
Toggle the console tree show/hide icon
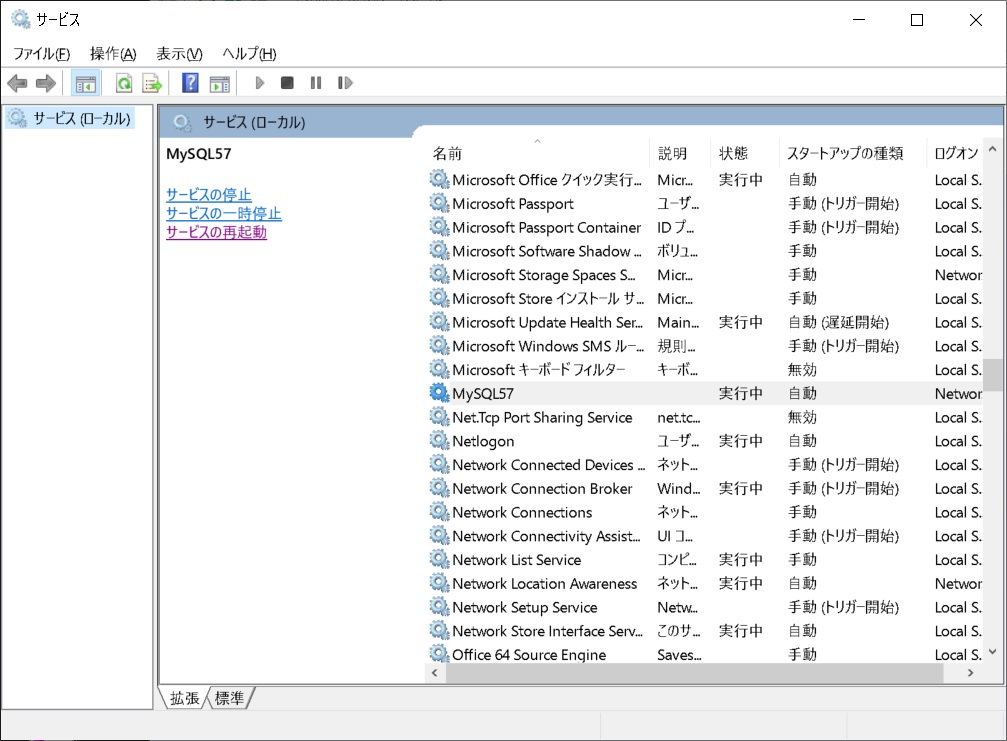(85, 83)
